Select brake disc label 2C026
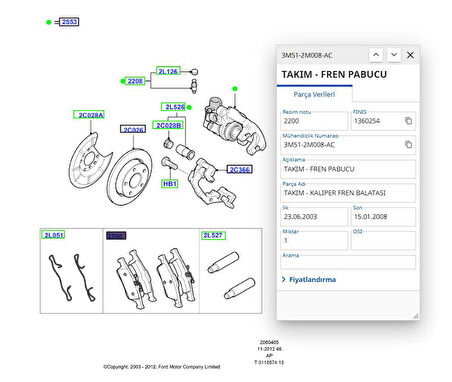This screenshot has width=452, height=382. (133, 129)
